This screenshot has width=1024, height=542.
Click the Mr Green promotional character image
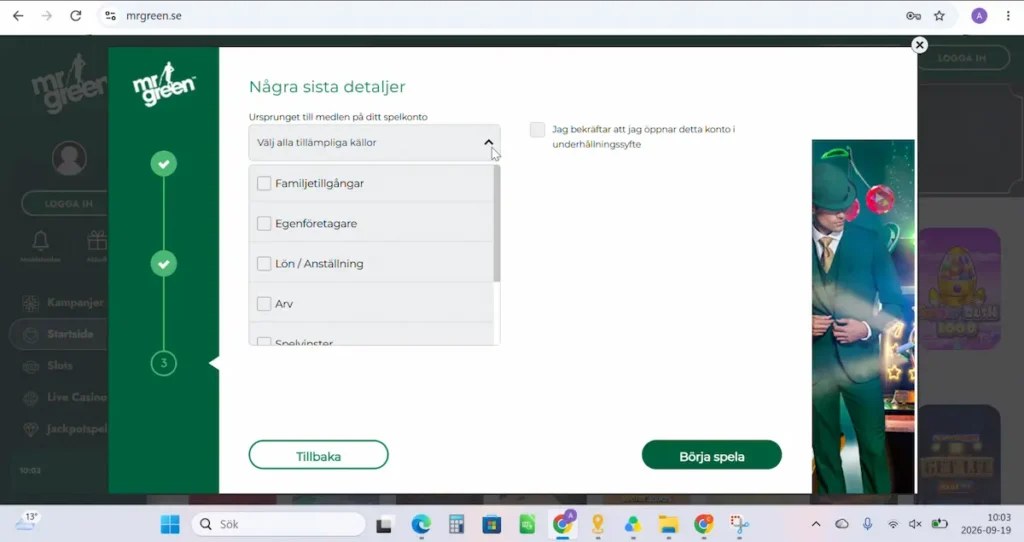click(x=863, y=317)
